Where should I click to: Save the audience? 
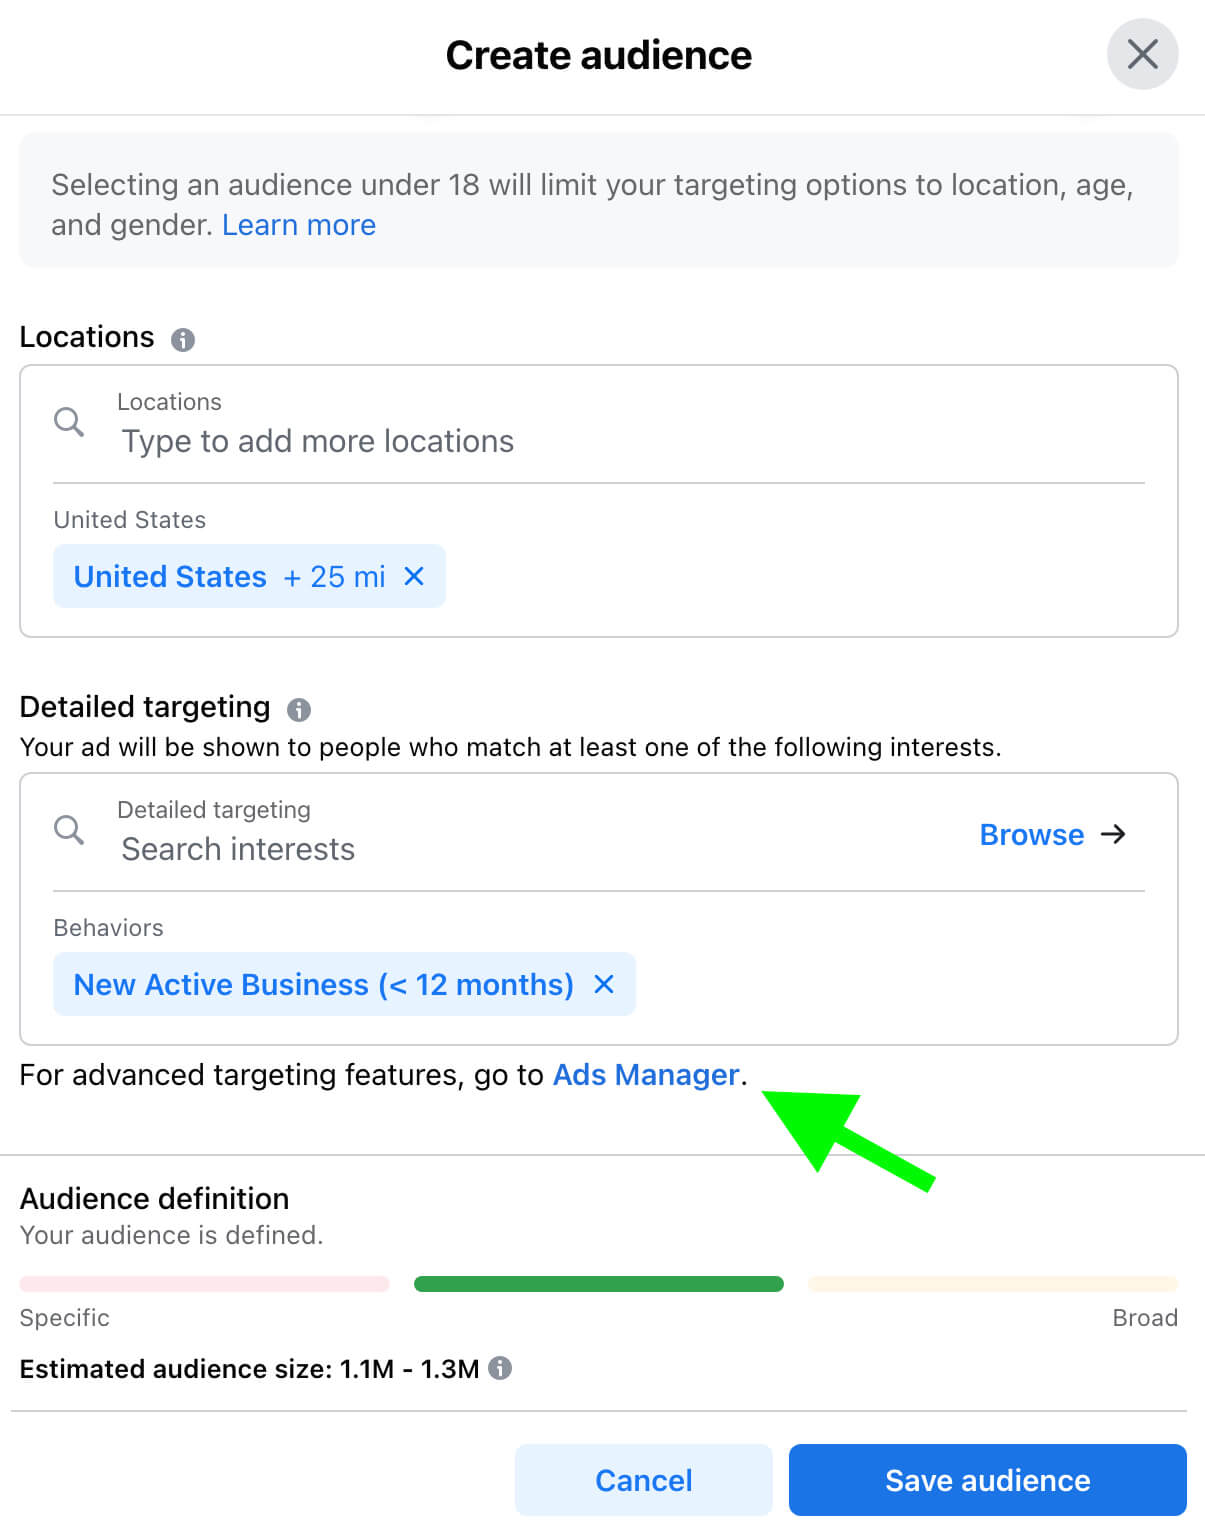[987, 1480]
